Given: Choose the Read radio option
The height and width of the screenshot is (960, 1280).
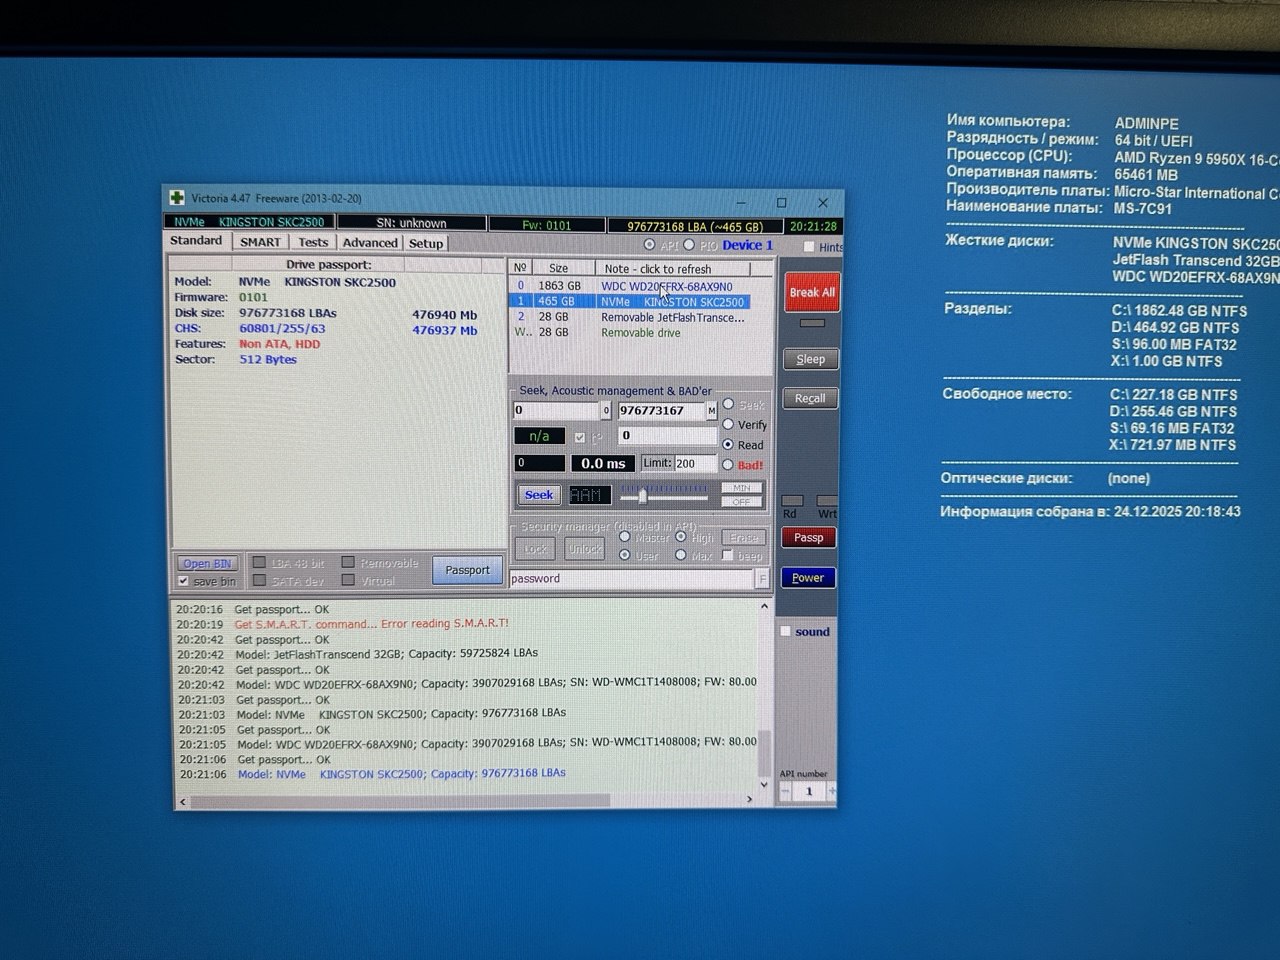Looking at the screenshot, I should coord(728,445).
